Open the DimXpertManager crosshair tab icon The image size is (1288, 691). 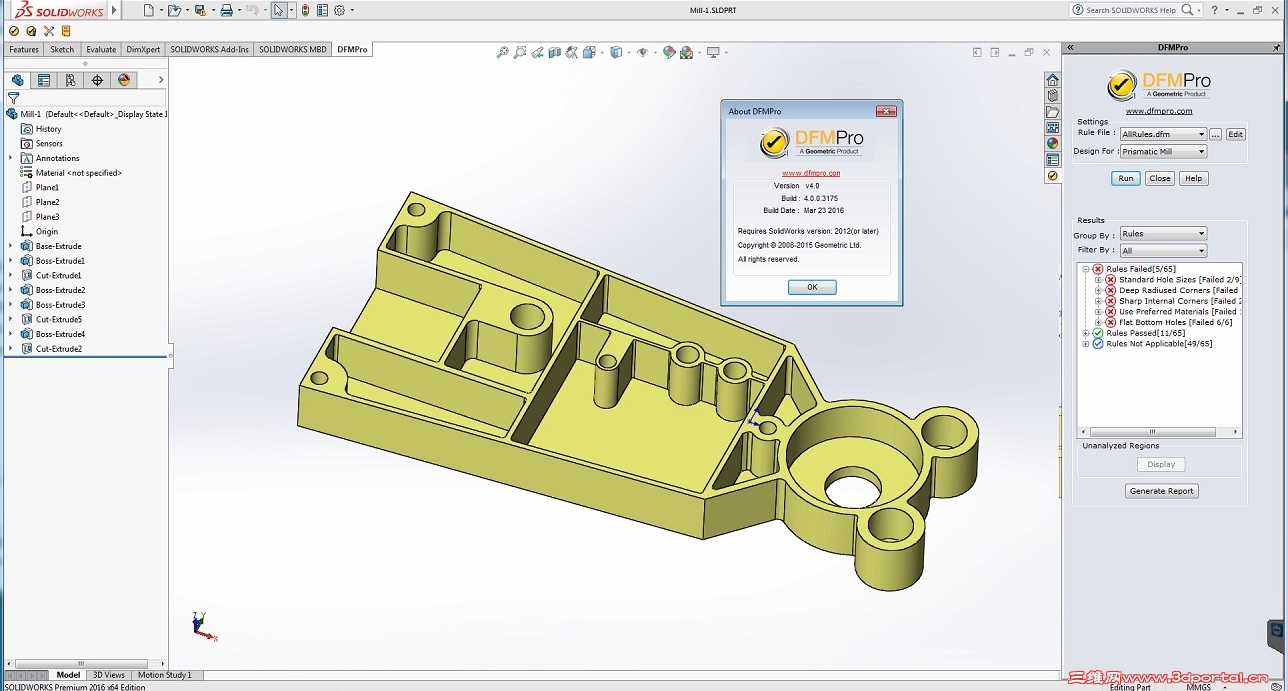tap(97, 80)
